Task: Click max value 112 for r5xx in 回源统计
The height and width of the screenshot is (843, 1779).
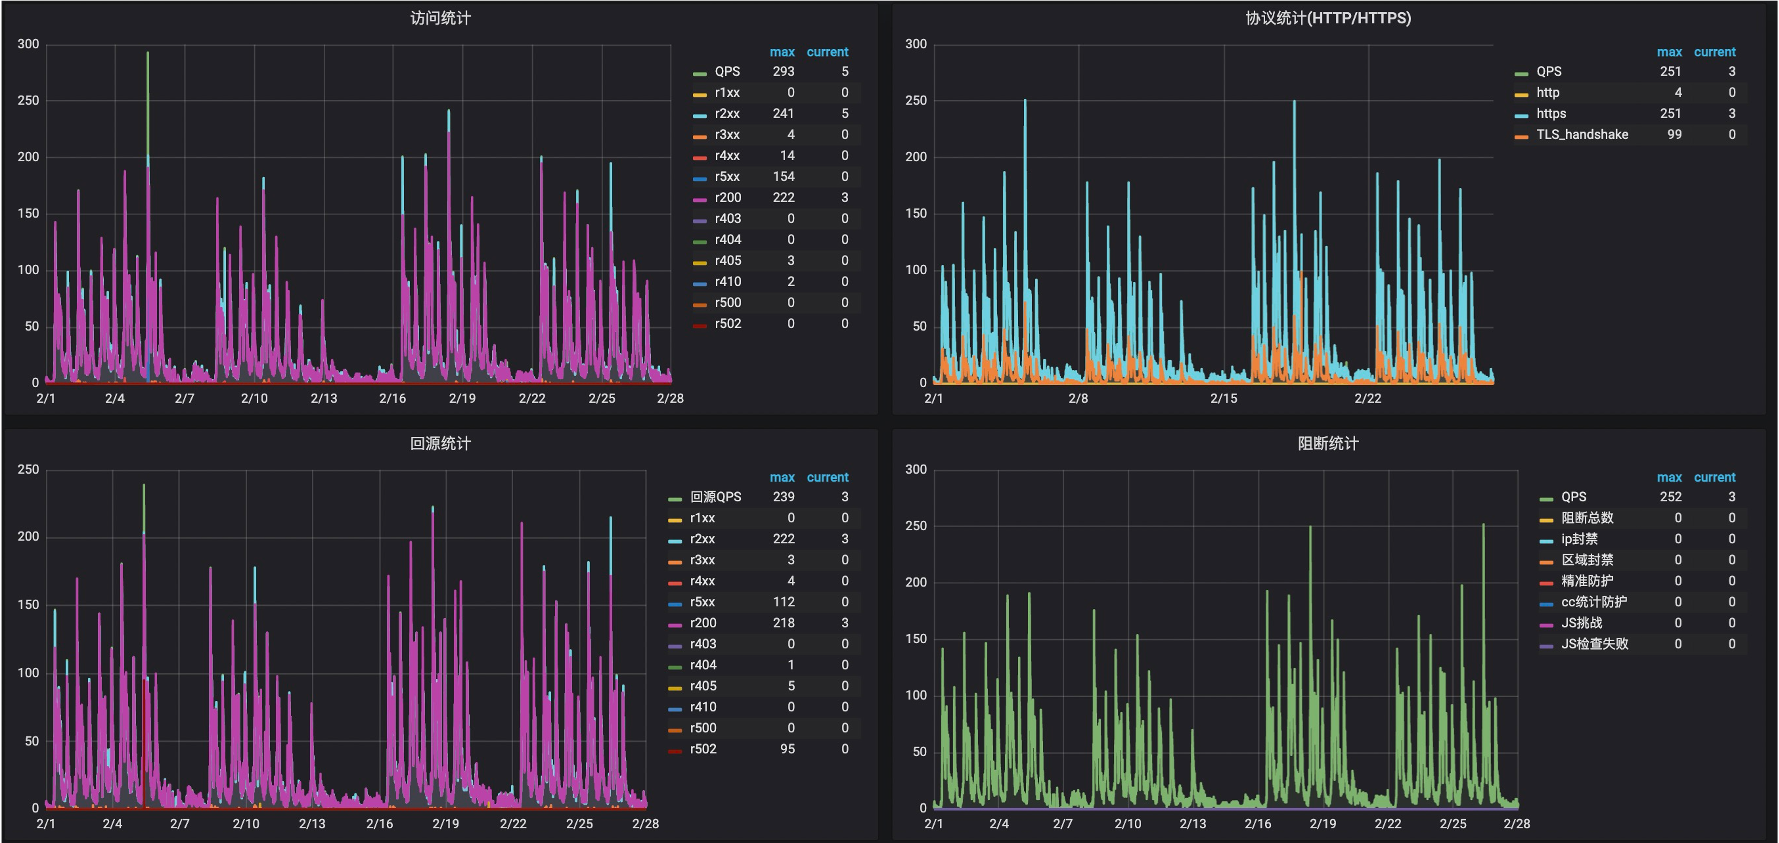Action: [783, 602]
